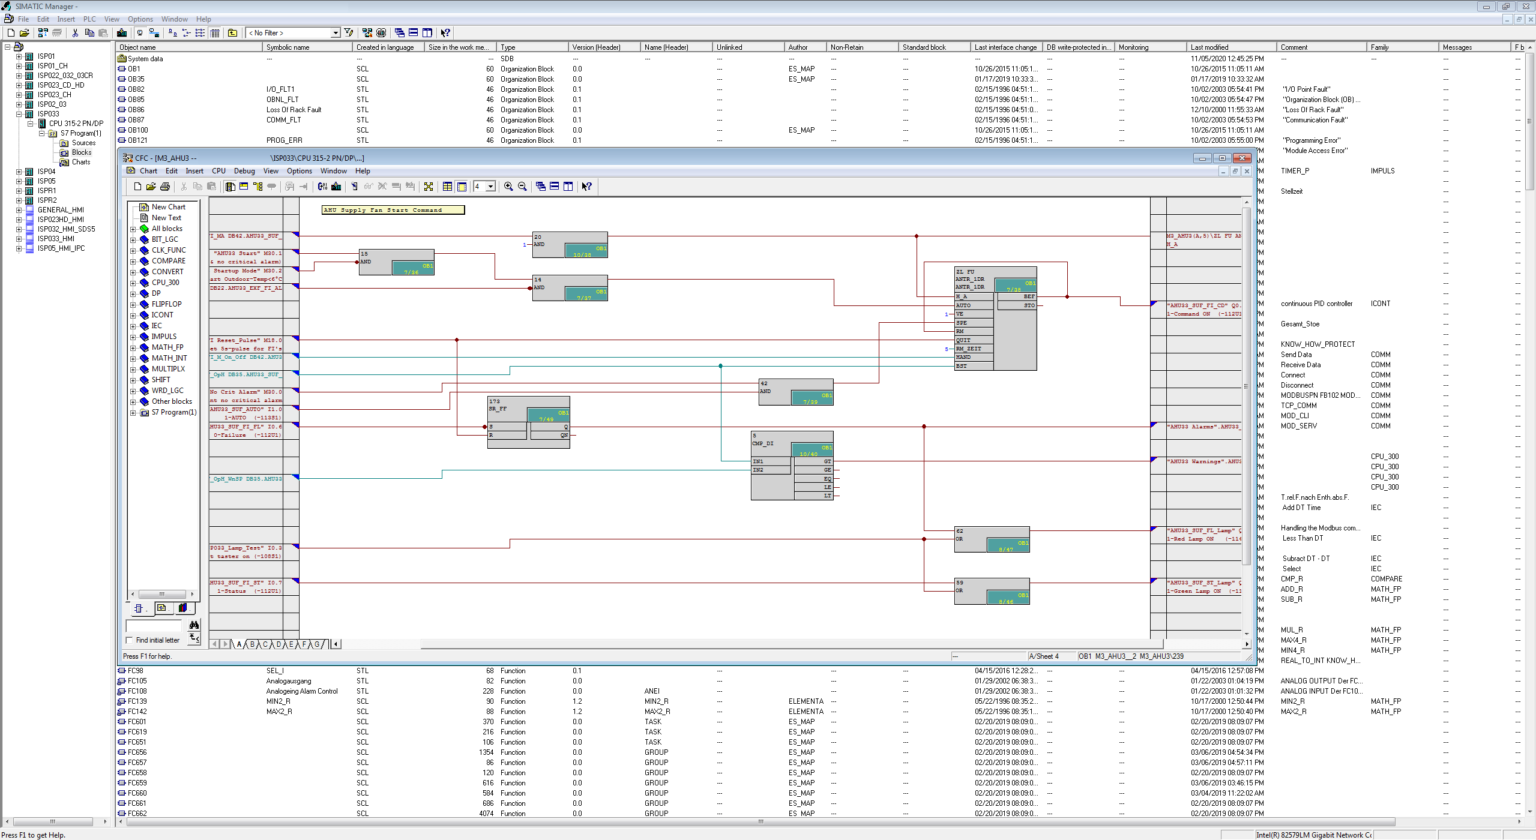Open the Debug menu in the CFC window
This screenshot has width=1536, height=840.
tap(244, 170)
